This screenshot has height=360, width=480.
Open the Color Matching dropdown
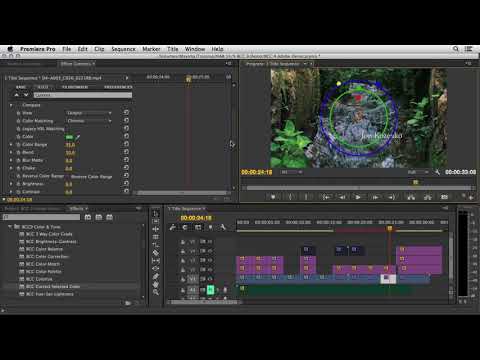89,121
